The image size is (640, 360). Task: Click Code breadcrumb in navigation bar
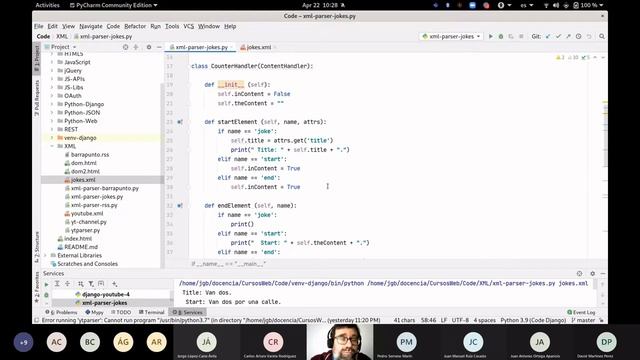point(43,36)
